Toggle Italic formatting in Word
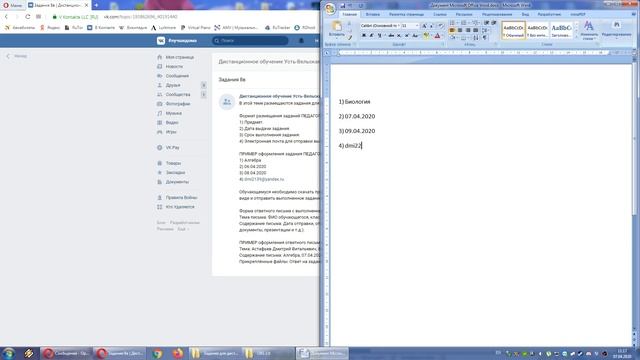This screenshot has width=640, height=360. [371, 36]
